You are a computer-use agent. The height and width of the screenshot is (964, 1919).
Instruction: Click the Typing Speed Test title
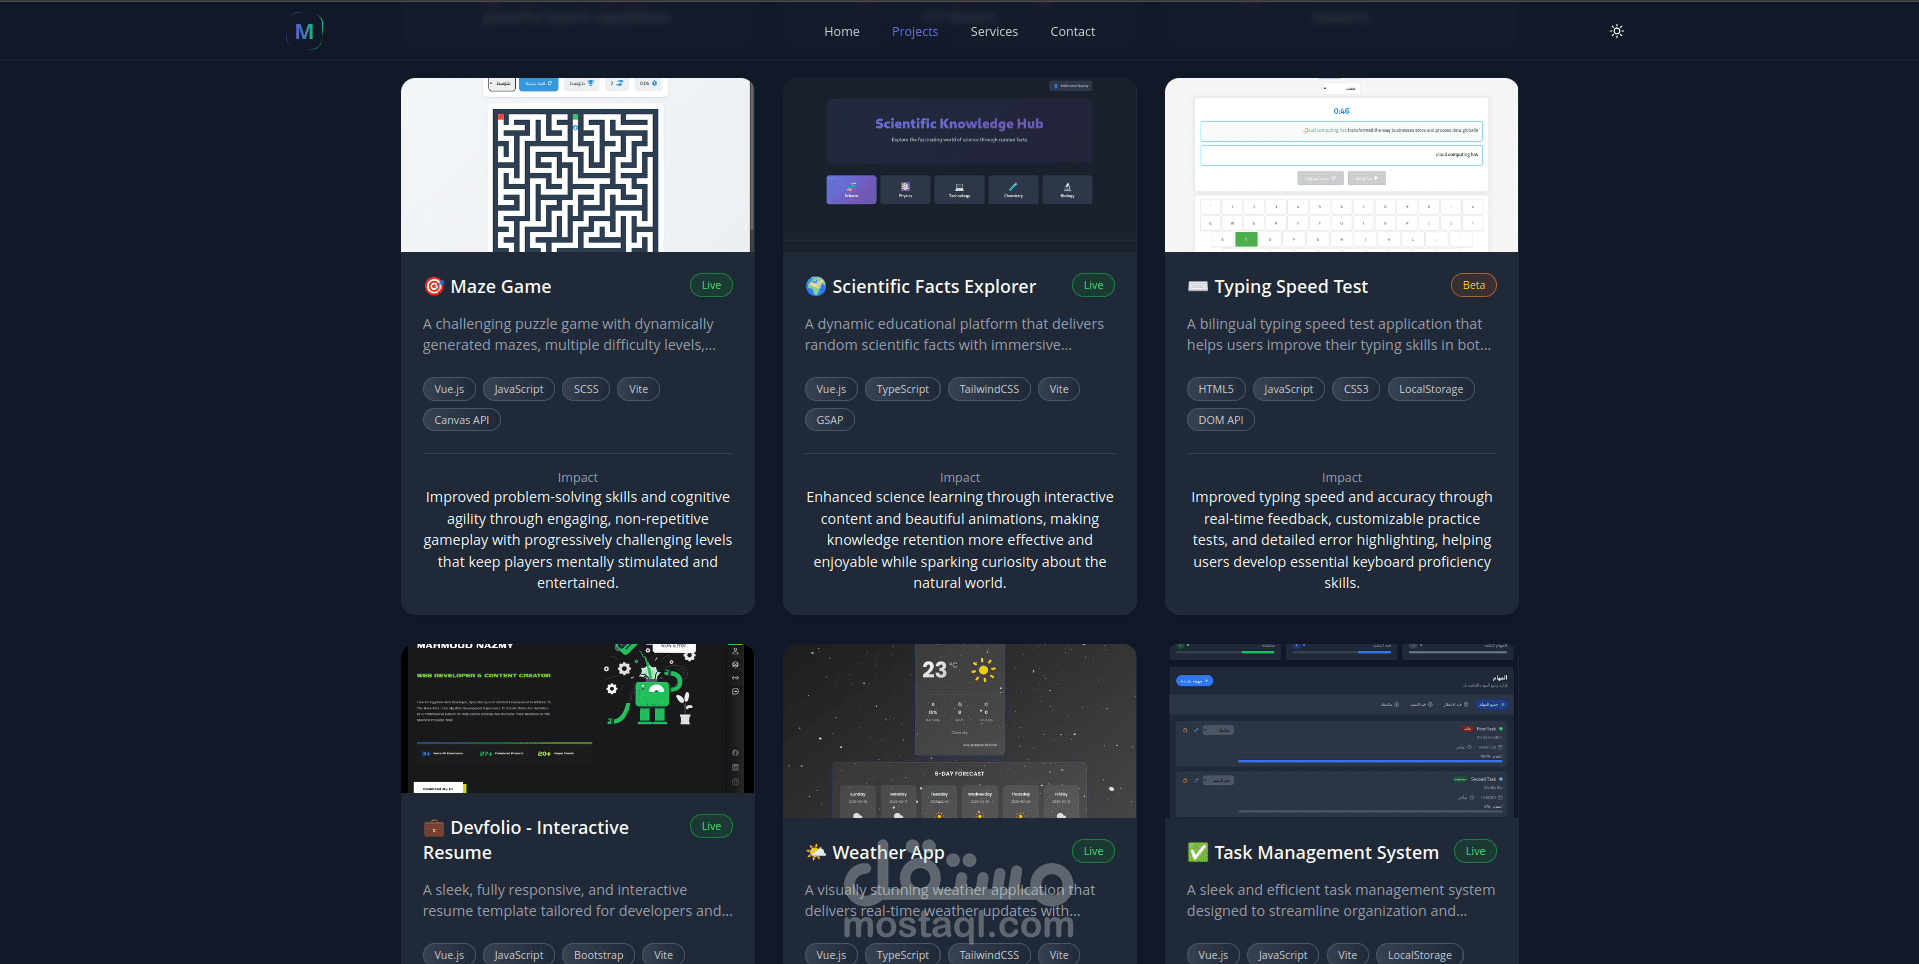point(1290,287)
